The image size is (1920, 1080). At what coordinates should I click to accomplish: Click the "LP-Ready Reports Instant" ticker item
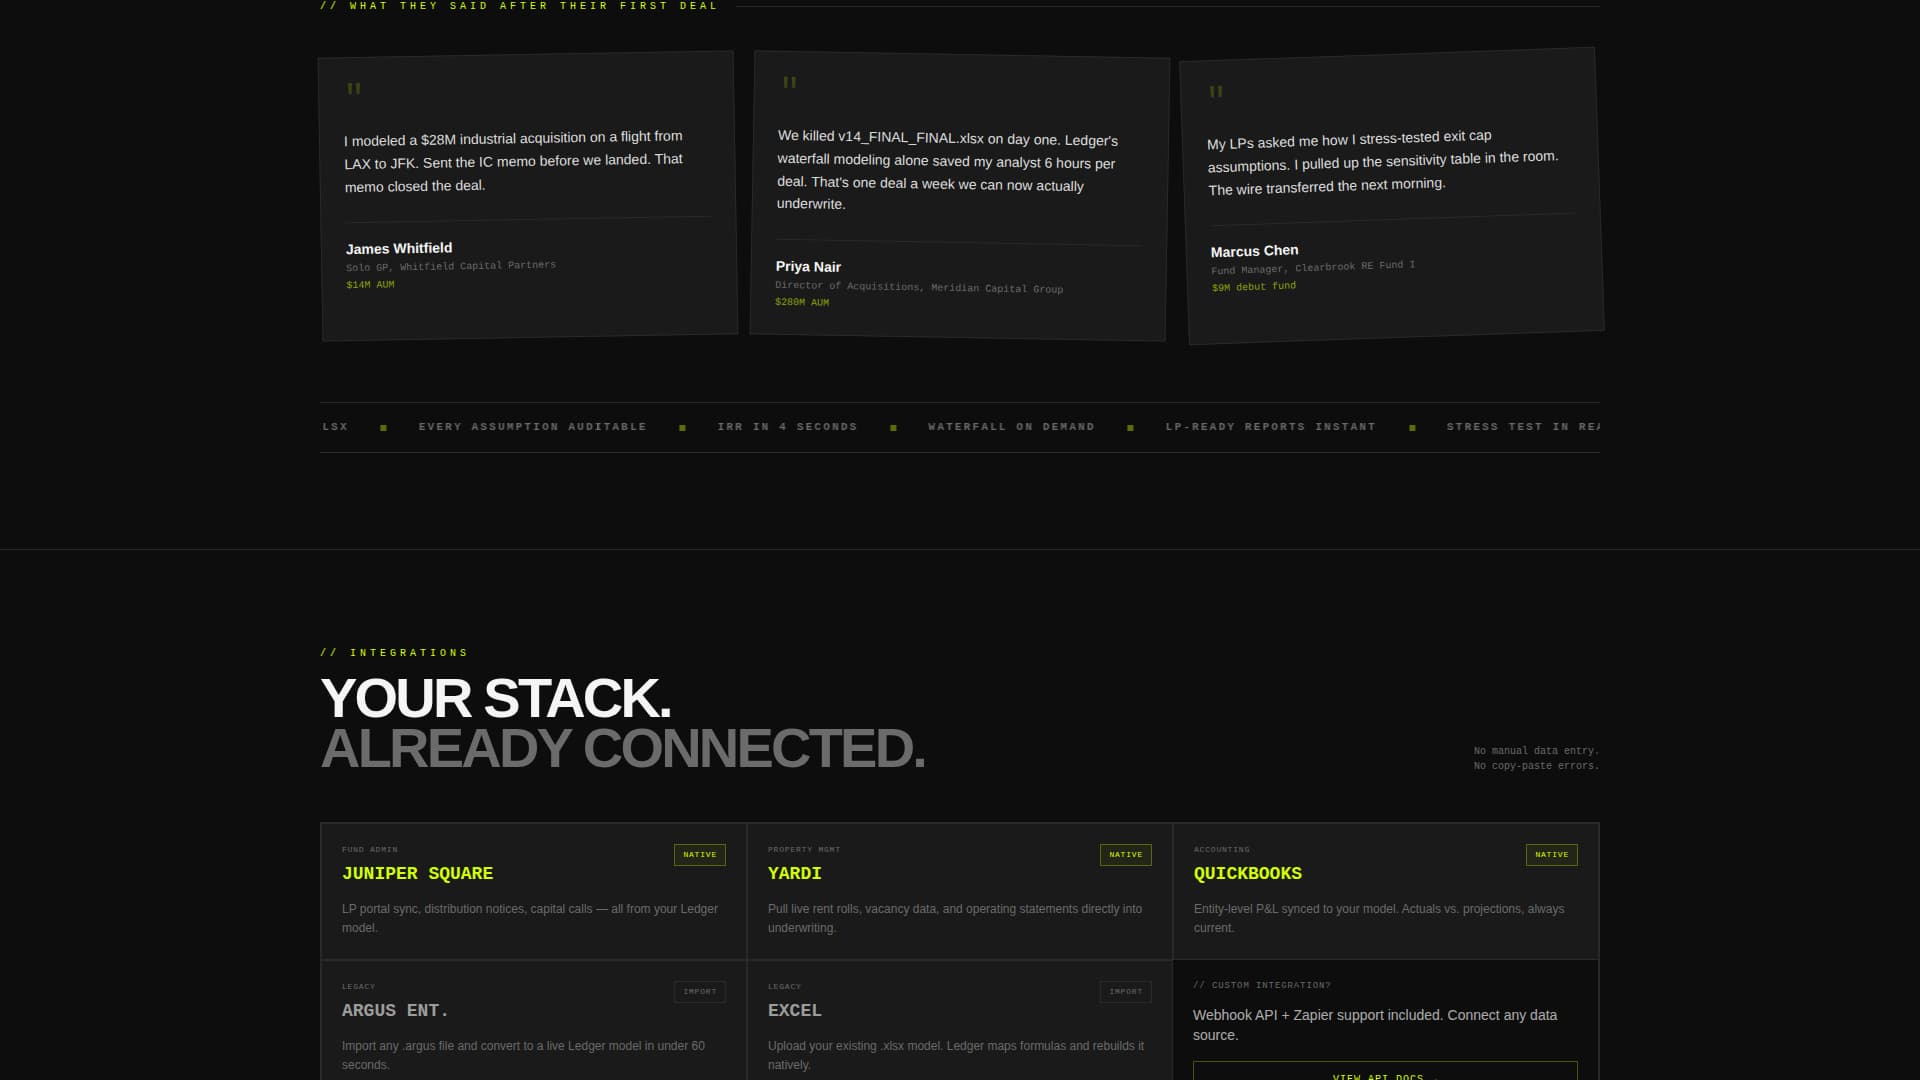(1270, 427)
